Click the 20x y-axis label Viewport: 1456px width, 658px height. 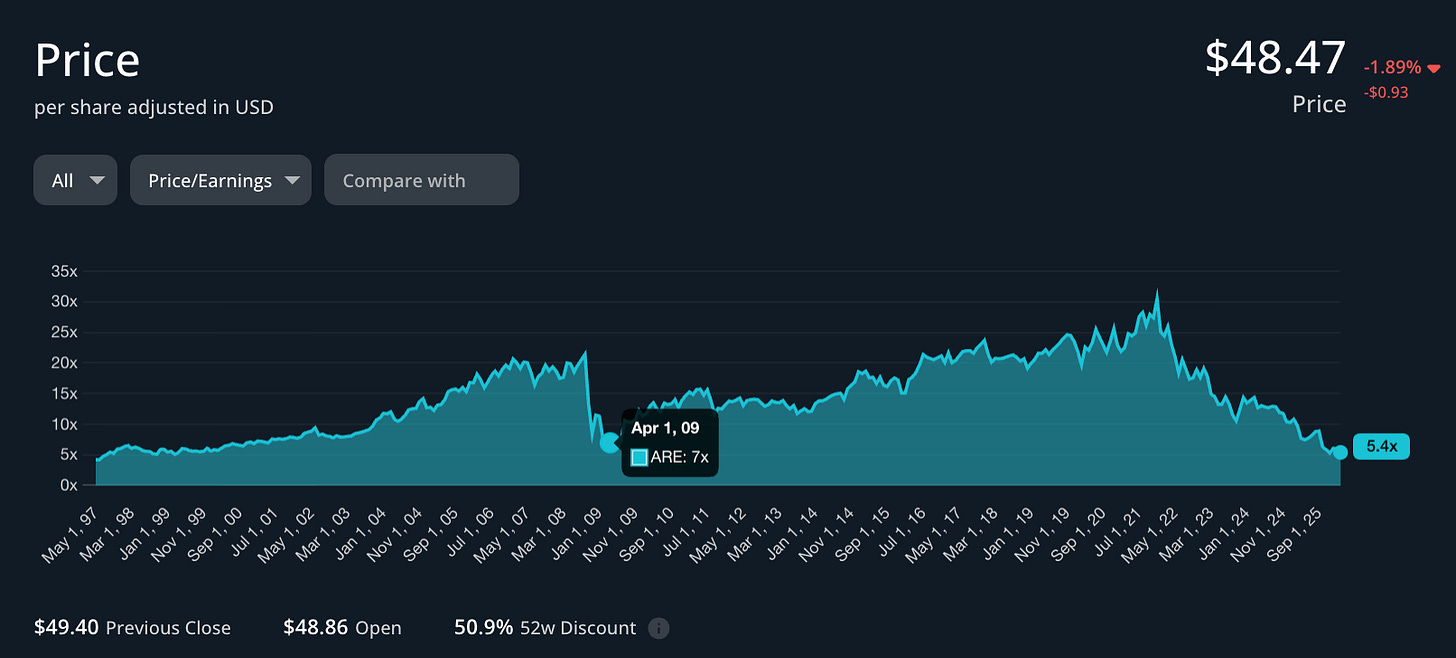coord(65,363)
